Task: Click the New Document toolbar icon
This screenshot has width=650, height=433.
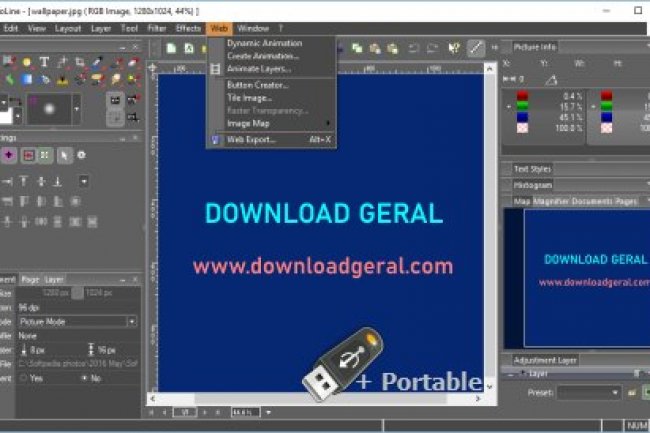Action: 171,48
